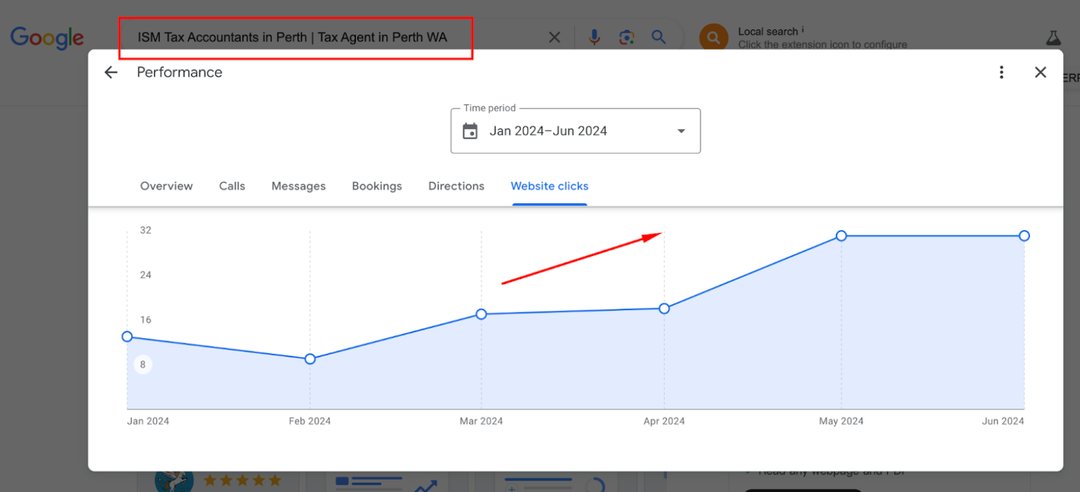Switch to the Bookings tab
Screen dimensions: 1080x492
pos(377,186)
